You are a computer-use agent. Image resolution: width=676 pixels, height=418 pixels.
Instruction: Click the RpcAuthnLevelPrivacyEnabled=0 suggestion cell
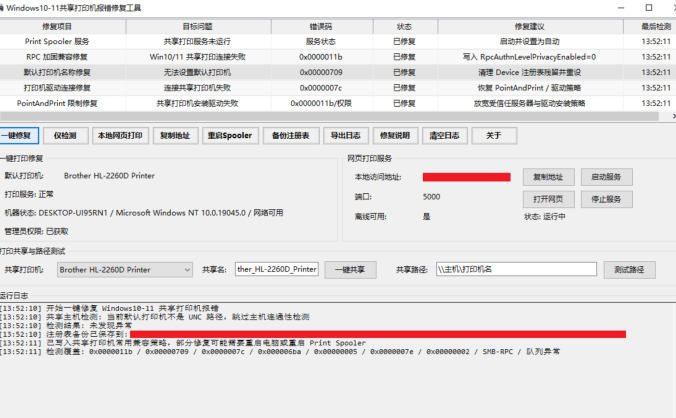tap(529, 57)
